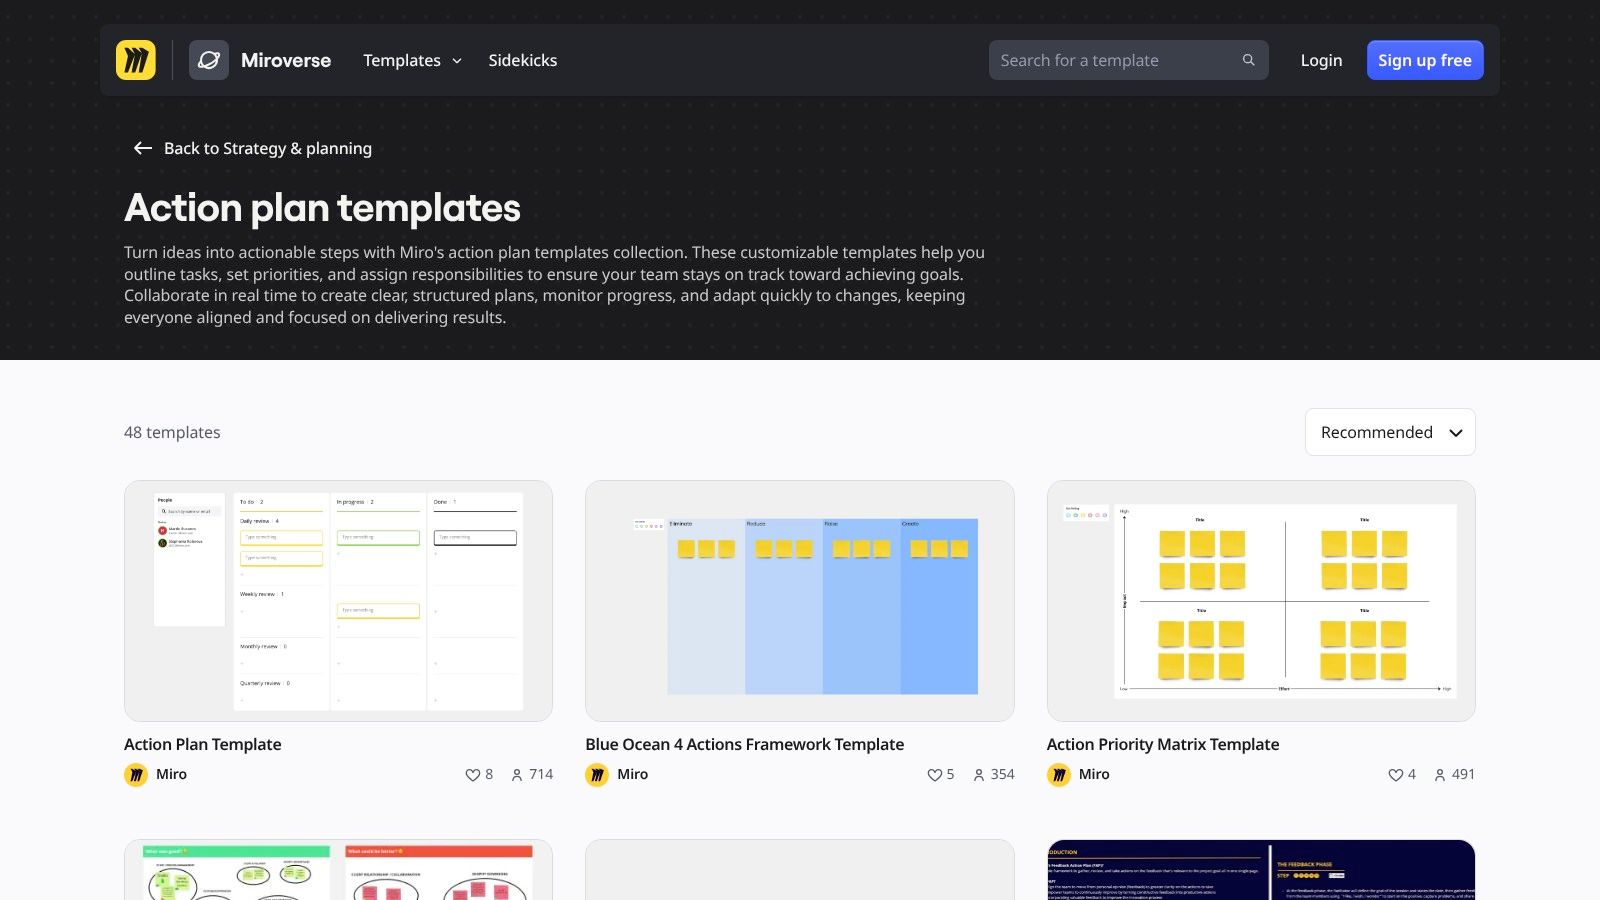Open Miro avatar under Blue Ocean template

tap(597, 775)
